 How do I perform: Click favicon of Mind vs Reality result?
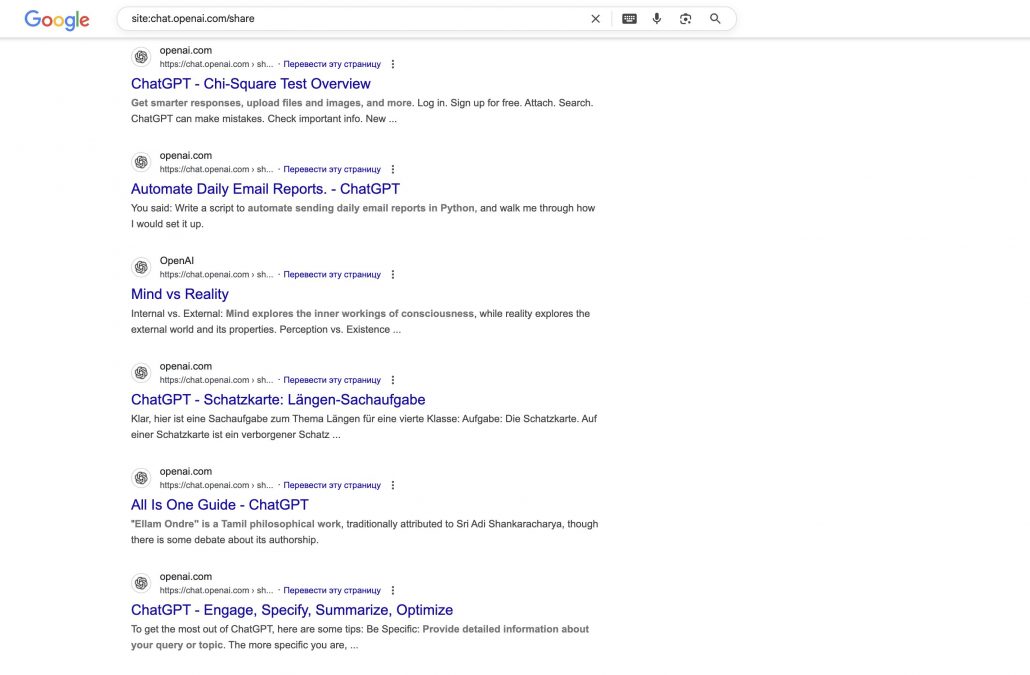[141, 267]
